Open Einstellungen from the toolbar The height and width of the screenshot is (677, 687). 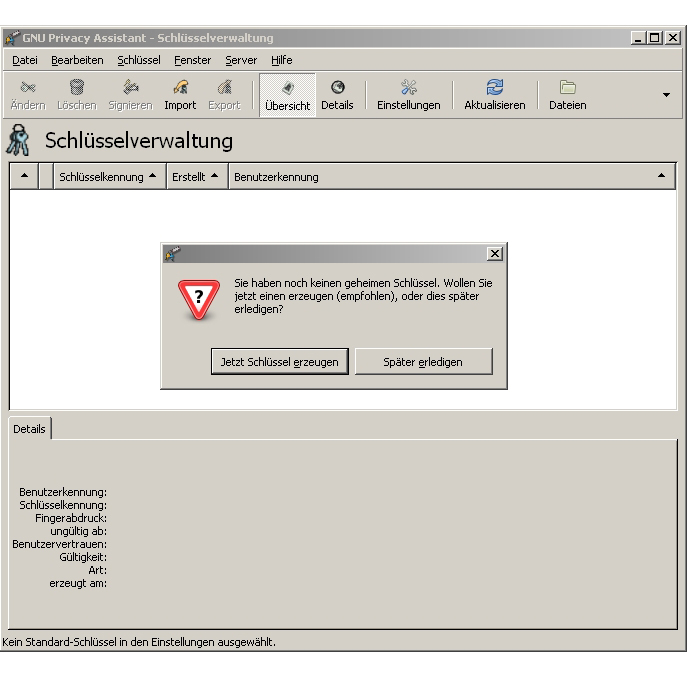[408, 95]
